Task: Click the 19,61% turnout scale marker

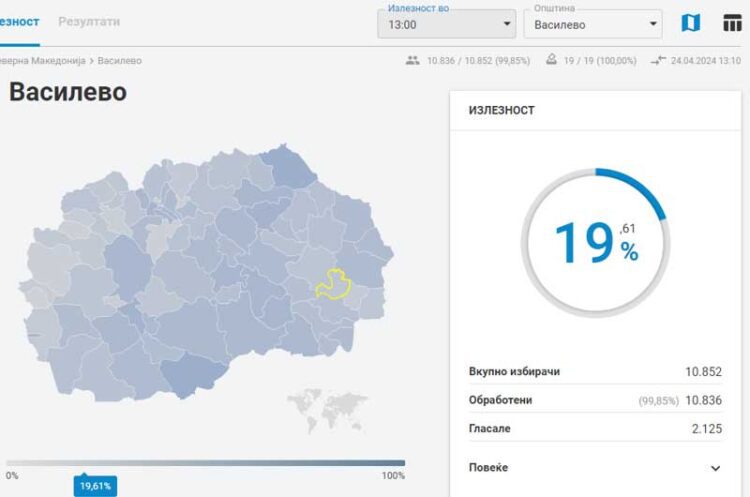Action: pos(95,486)
